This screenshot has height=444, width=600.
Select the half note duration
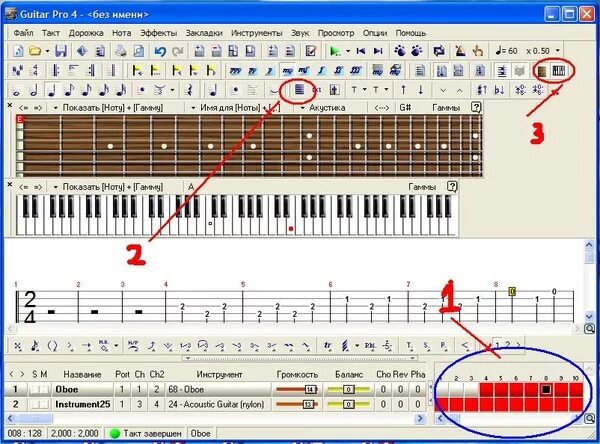(34, 91)
